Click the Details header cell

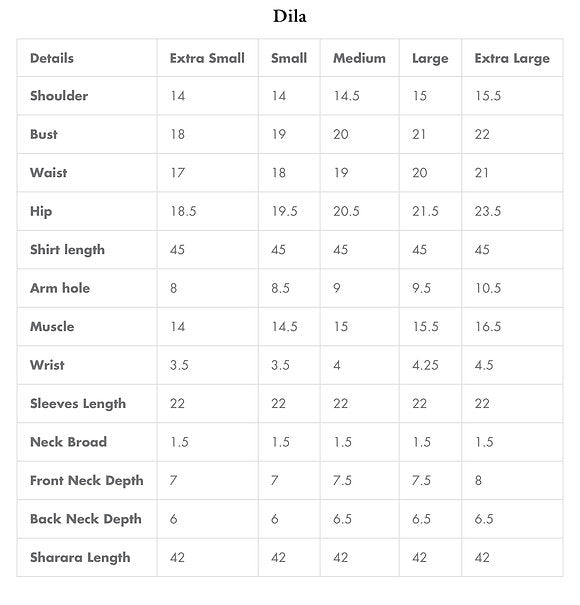[x=52, y=58]
